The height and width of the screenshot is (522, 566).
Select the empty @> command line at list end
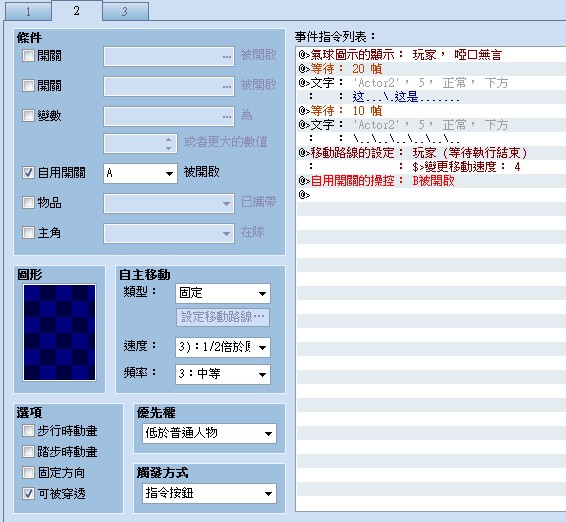point(431,195)
